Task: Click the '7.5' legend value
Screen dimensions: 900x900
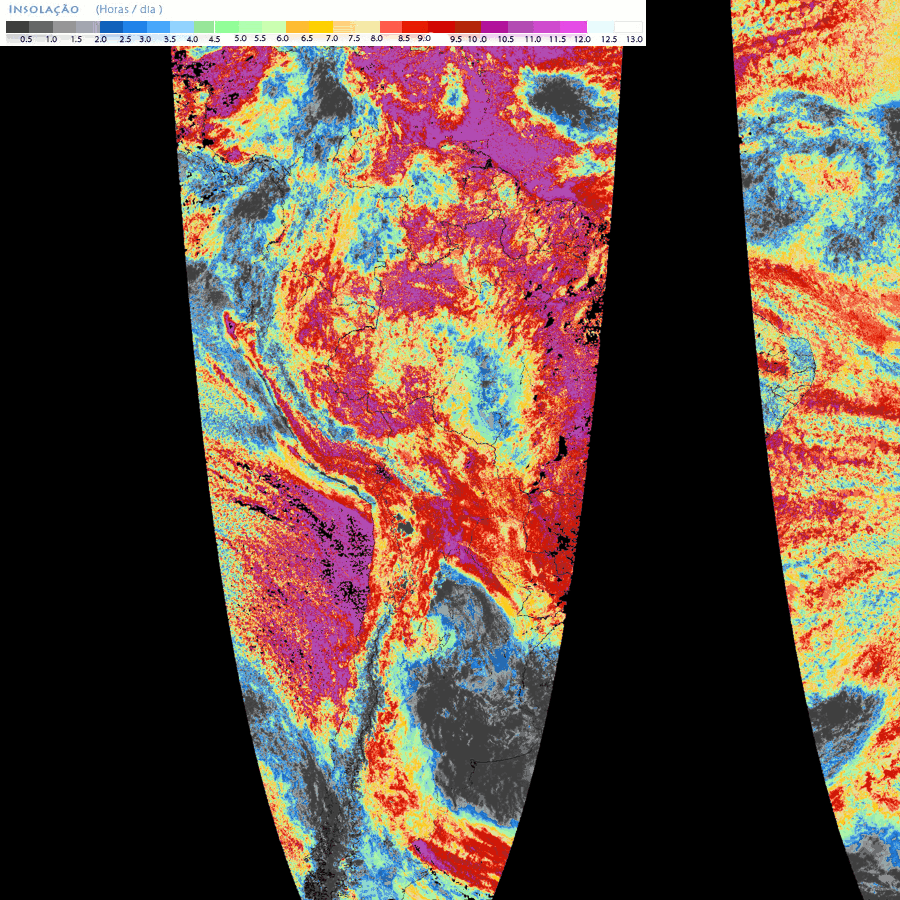Action: tap(354, 38)
